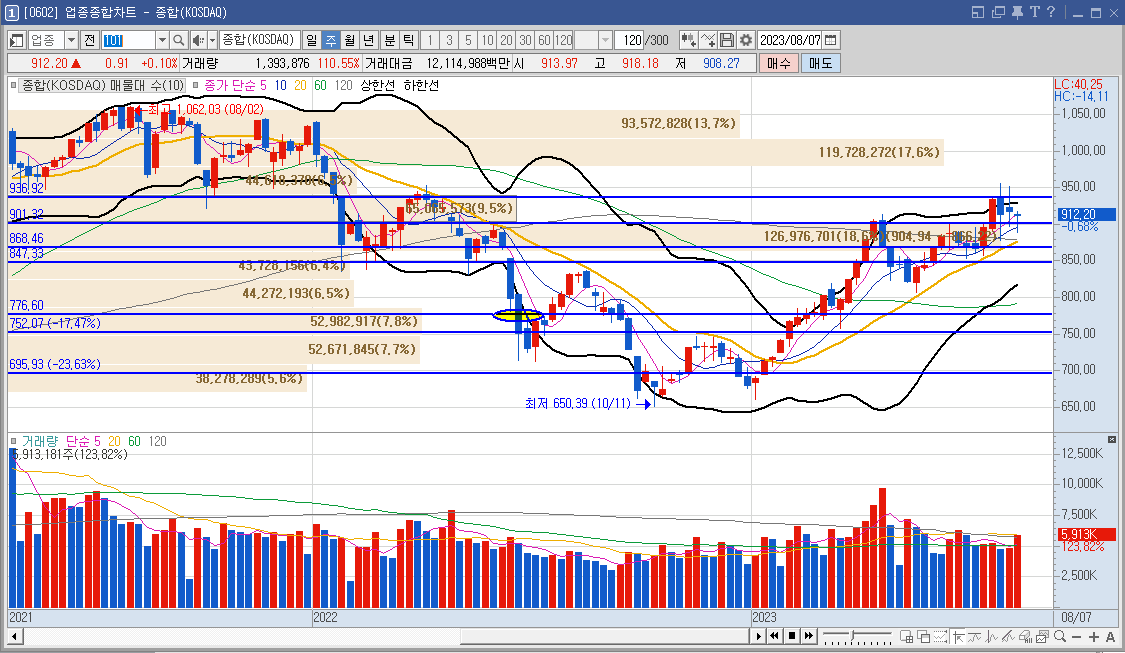Expand the sector code dropdown arrow
The image size is (1125, 653).
coord(162,40)
